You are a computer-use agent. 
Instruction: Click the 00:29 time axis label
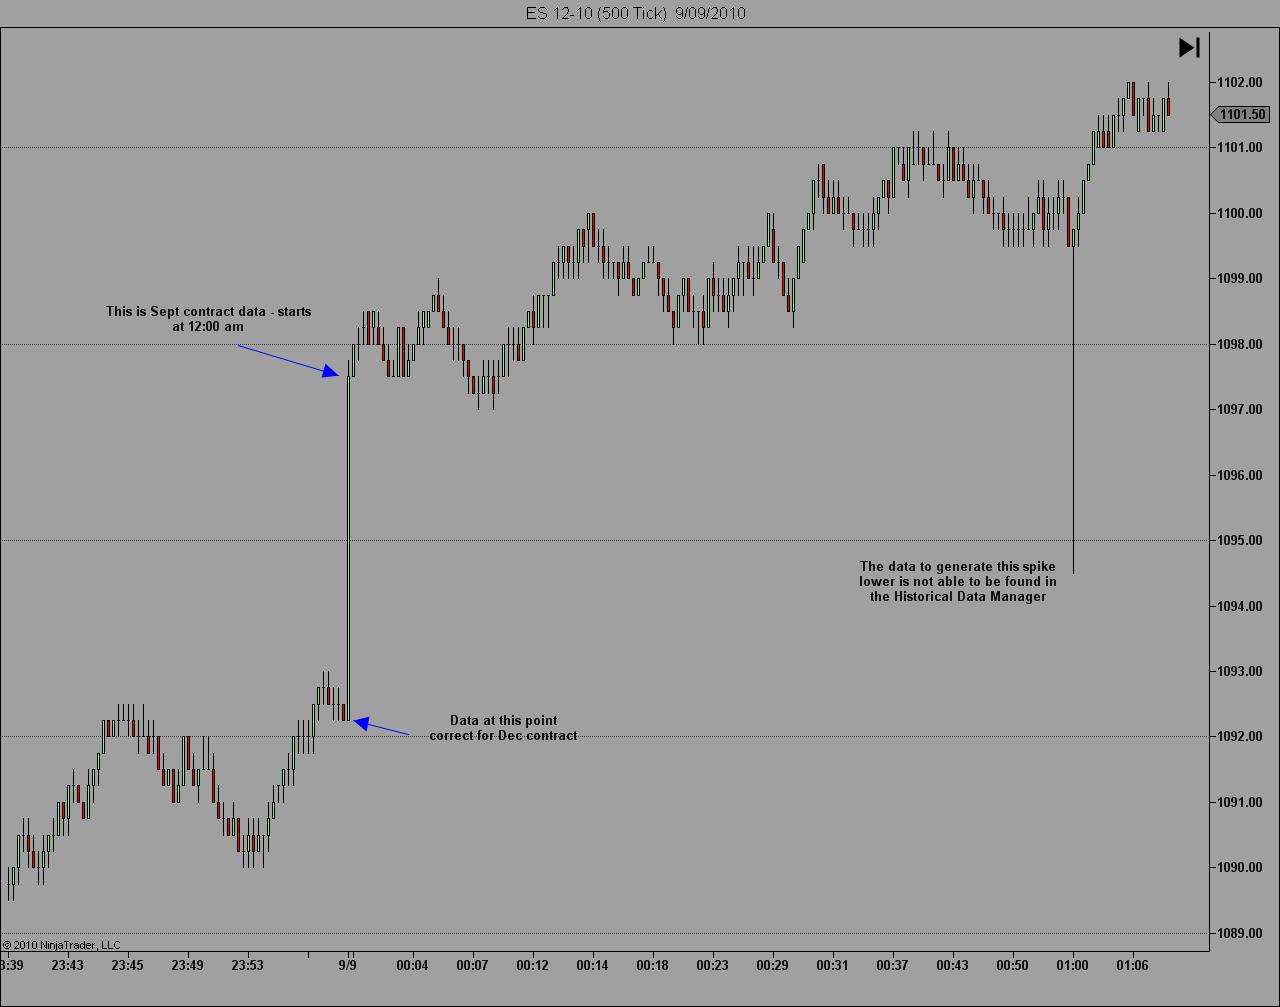click(772, 966)
